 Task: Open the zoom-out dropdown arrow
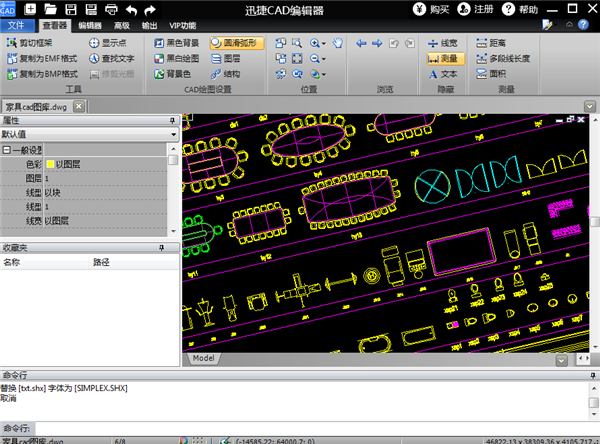click(x=324, y=59)
